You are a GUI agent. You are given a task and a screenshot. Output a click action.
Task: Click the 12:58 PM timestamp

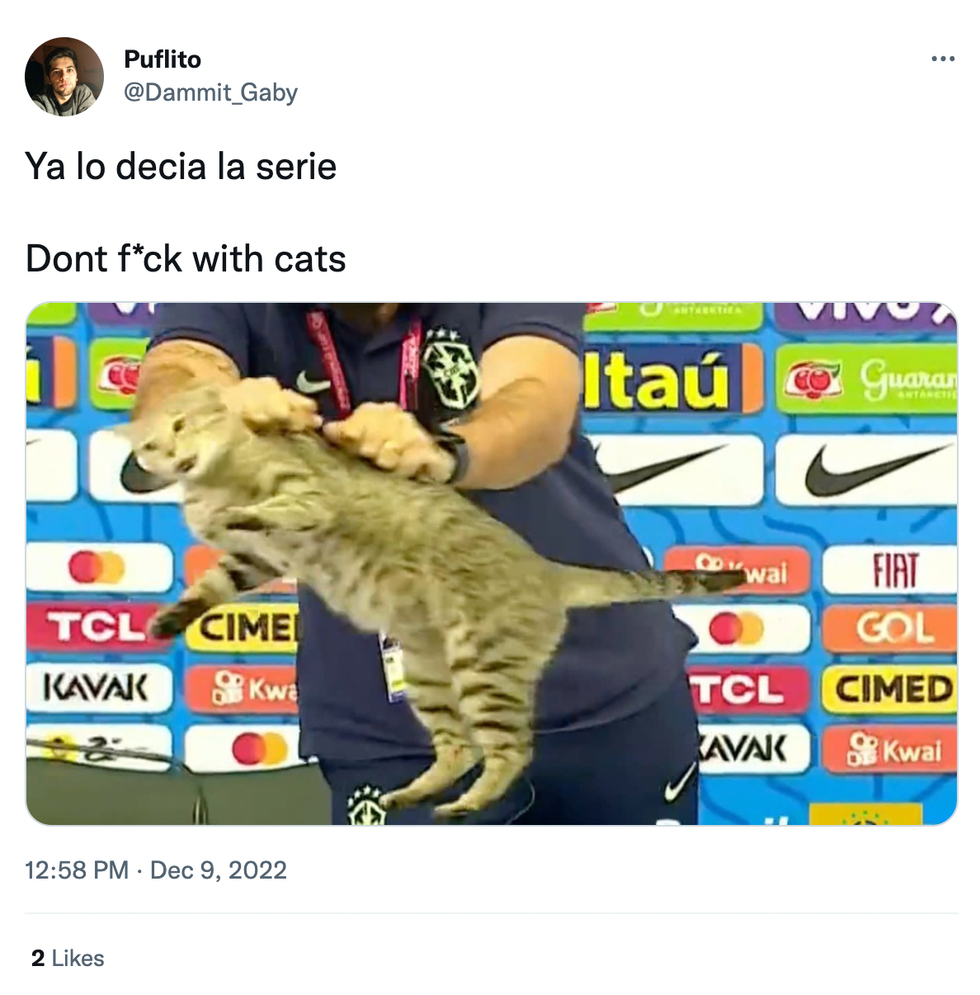point(77,870)
